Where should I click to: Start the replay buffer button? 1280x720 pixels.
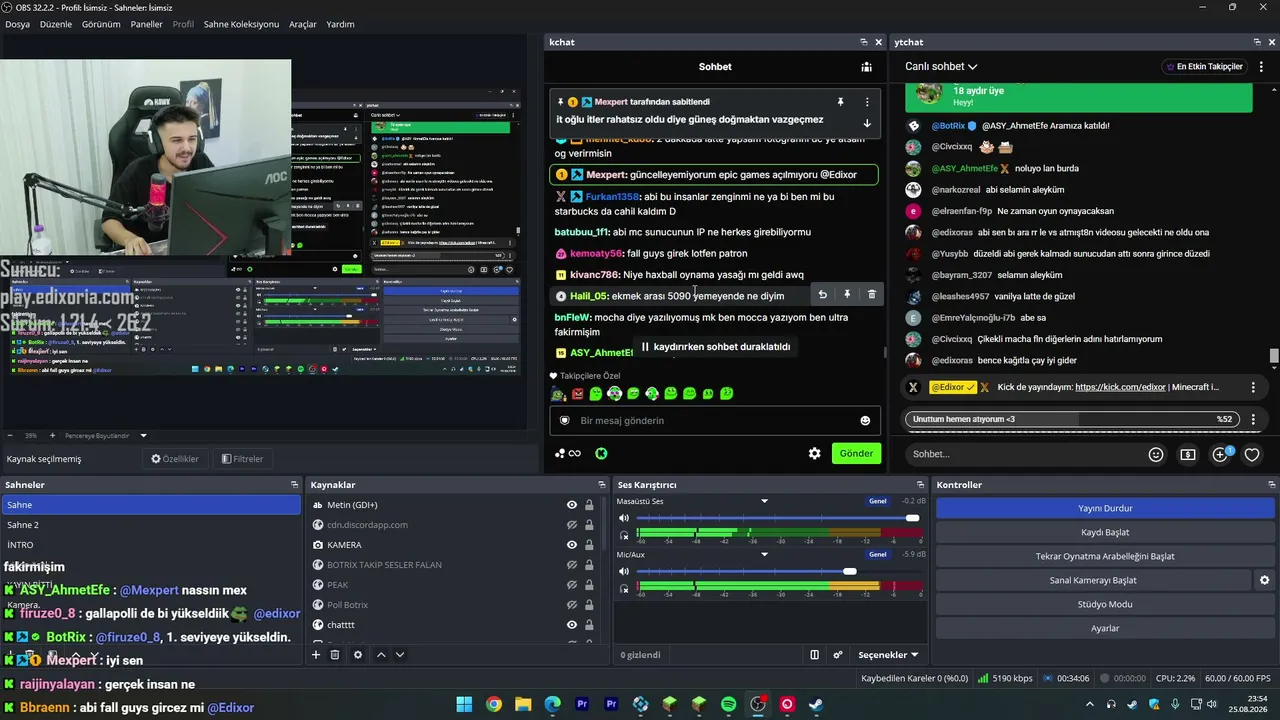(1105, 556)
